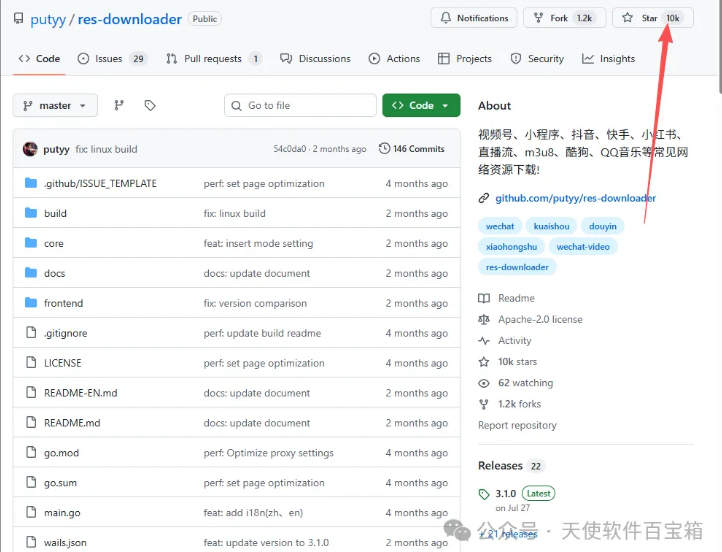The height and width of the screenshot is (552, 722).
Task: Open the README.md file
Action: click(x=72, y=423)
